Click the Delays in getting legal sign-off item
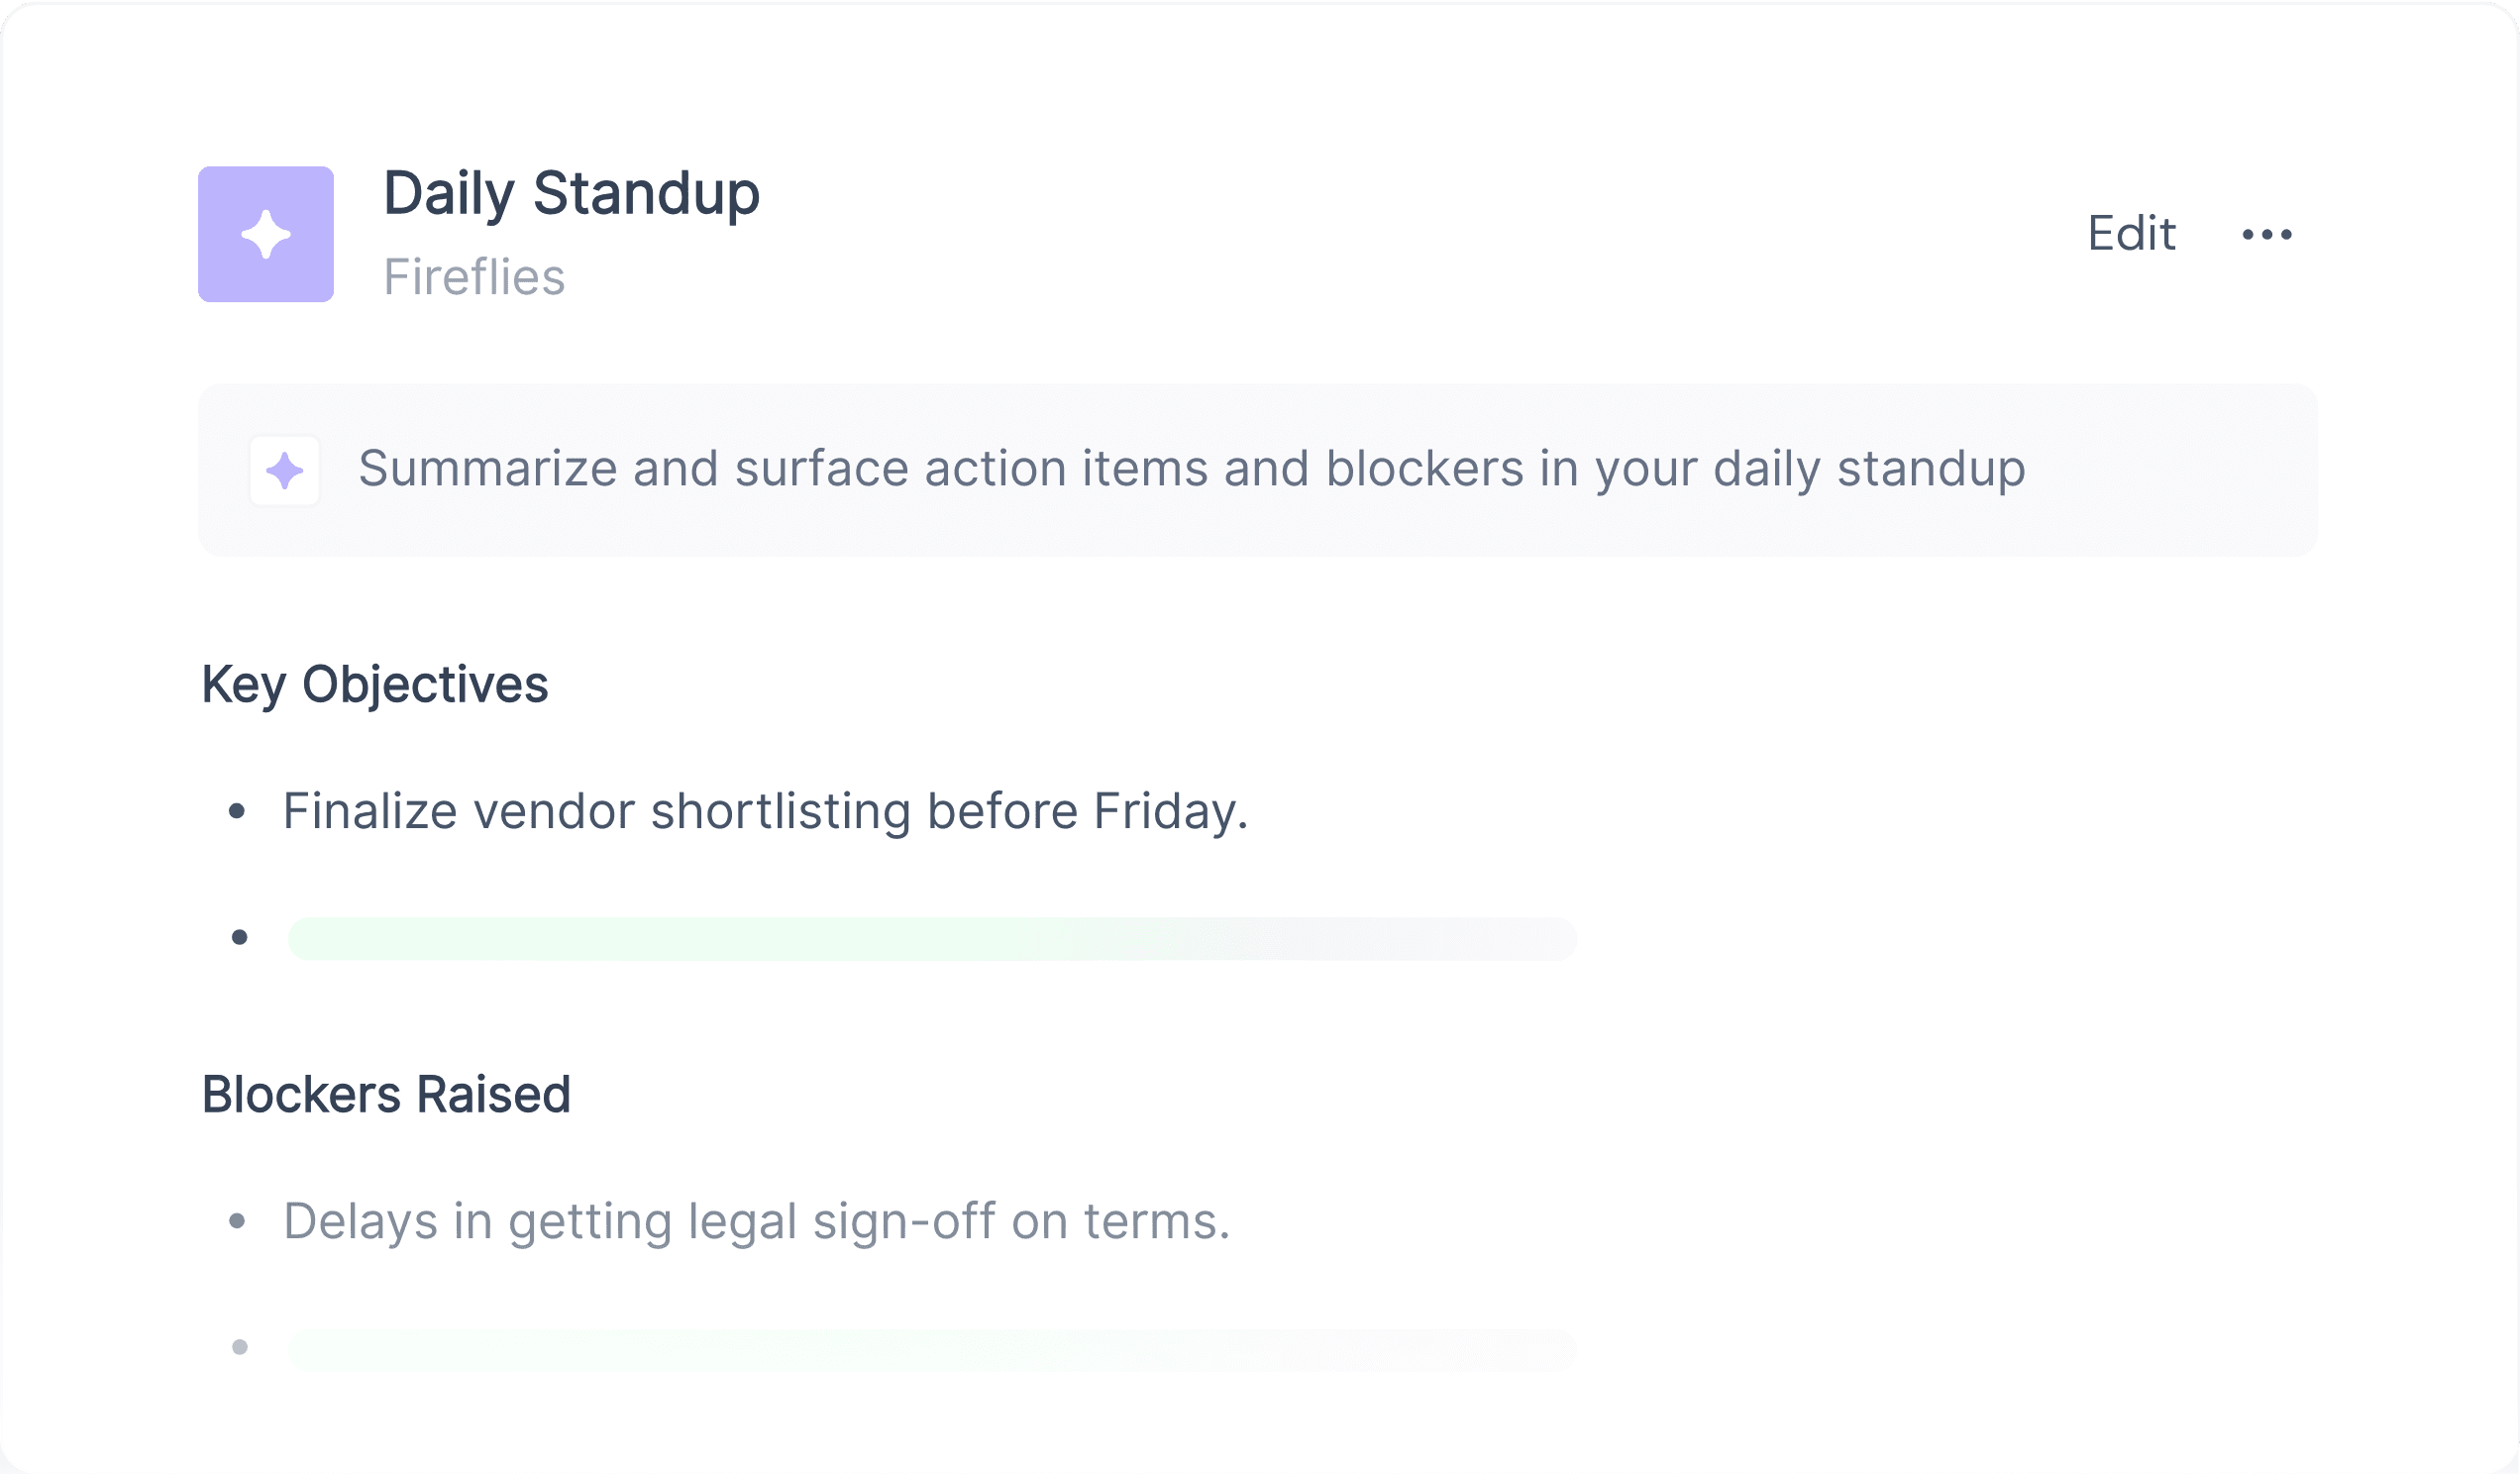The image size is (2520, 1474). tap(757, 1221)
